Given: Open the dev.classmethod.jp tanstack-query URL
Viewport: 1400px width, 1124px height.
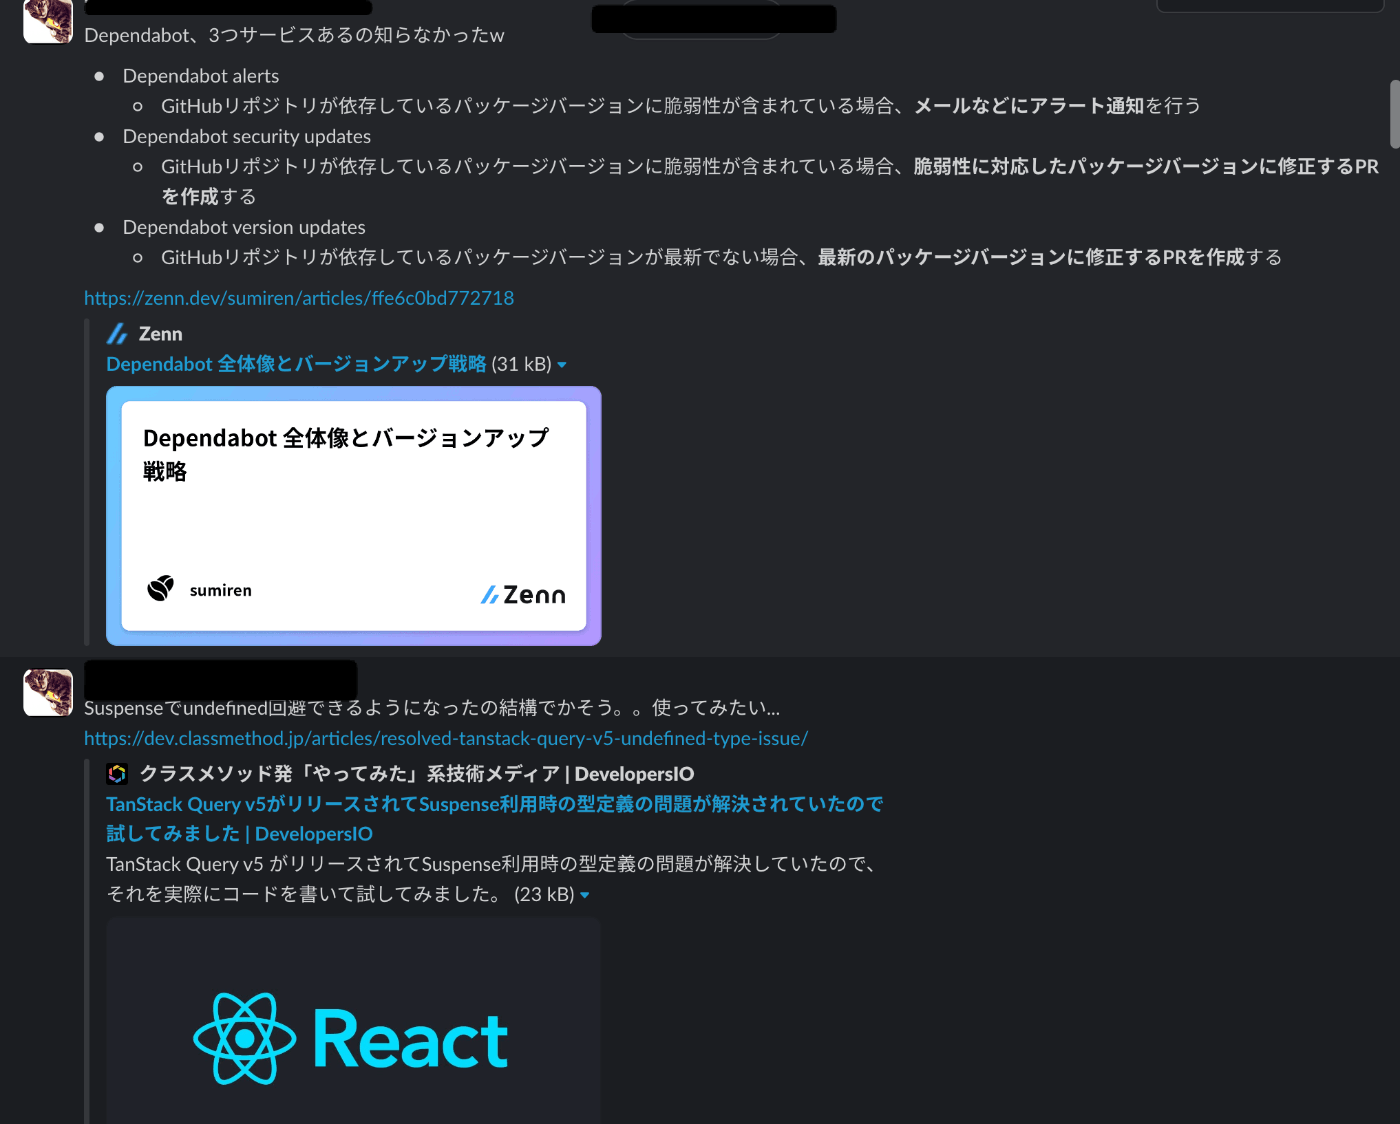Looking at the screenshot, I should tap(446, 738).
